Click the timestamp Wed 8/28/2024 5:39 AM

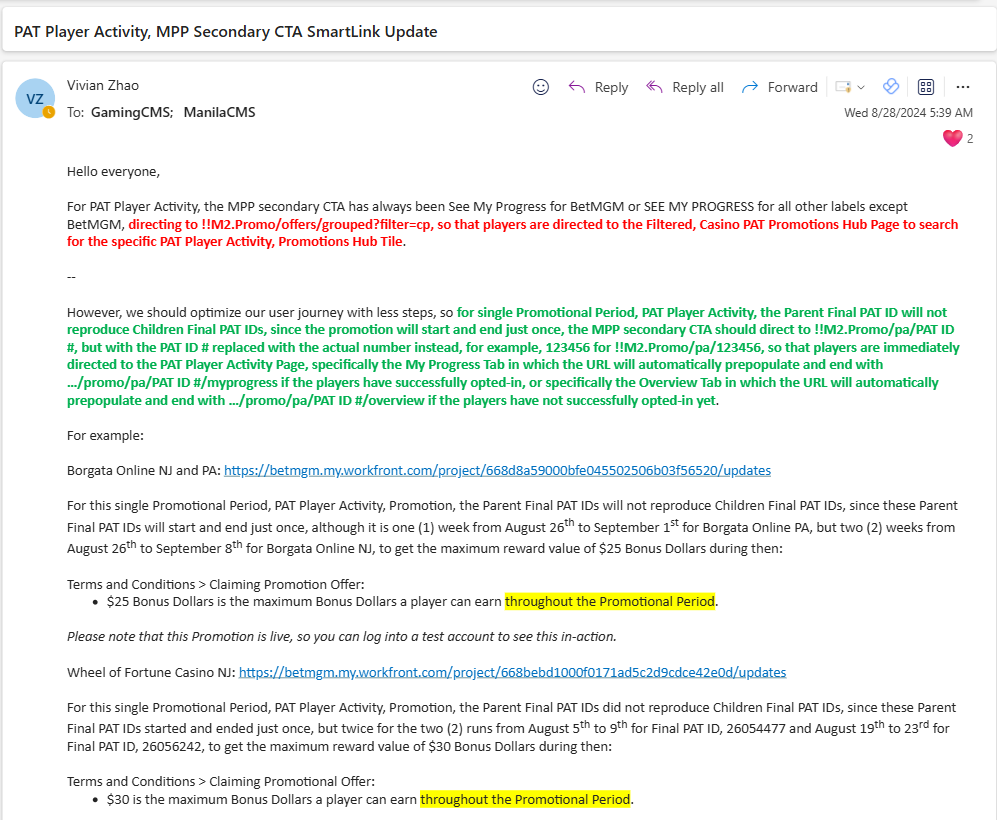[908, 113]
